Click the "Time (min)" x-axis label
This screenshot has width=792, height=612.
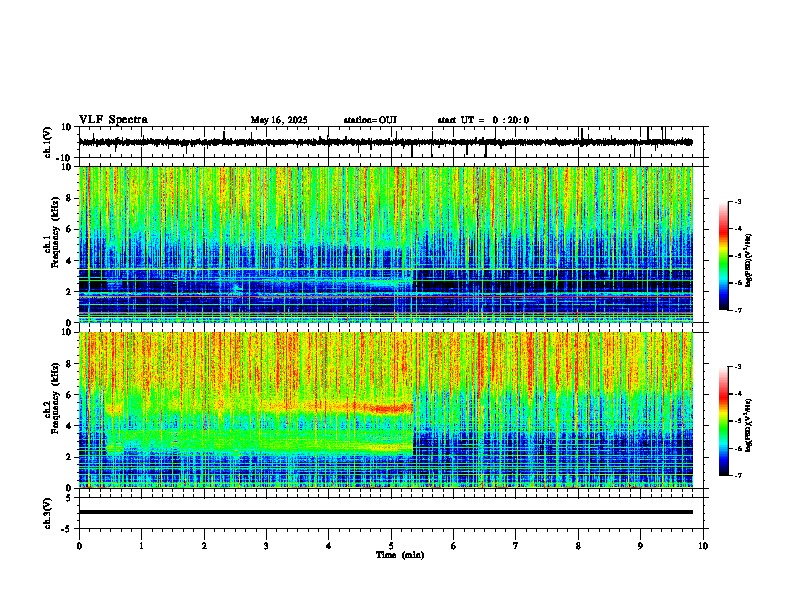coord(400,555)
